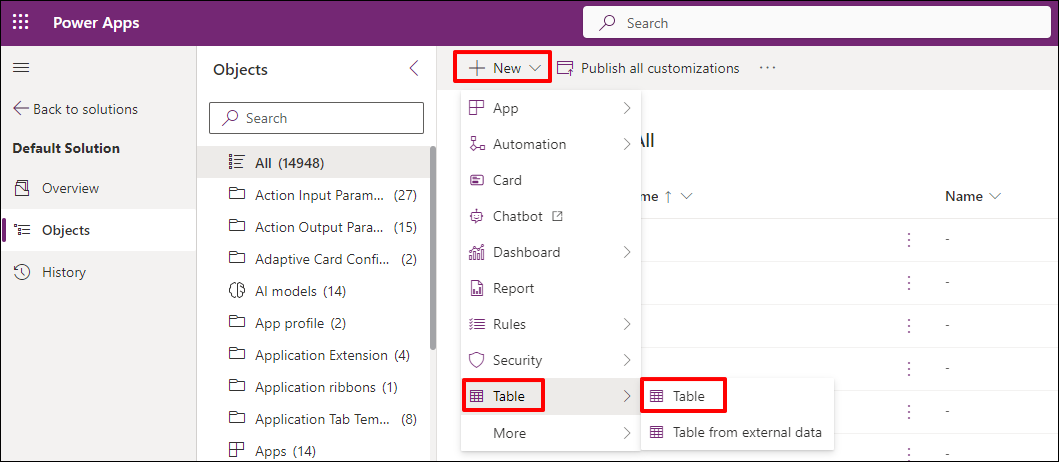The height and width of the screenshot is (462, 1059).
Task: Click the Power Apps title
Action: point(96,22)
